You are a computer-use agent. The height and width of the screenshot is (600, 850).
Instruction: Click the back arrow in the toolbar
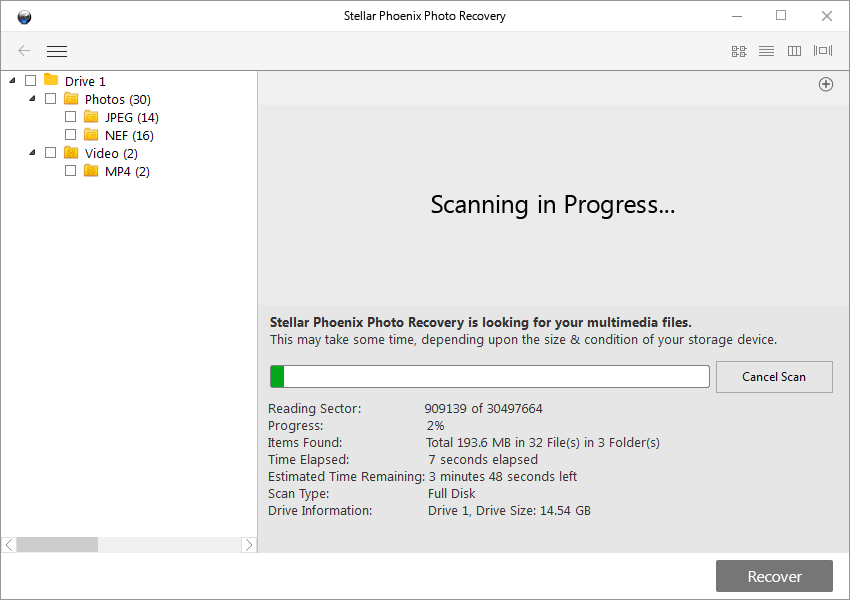pyautogui.click(x=24, y=51)
